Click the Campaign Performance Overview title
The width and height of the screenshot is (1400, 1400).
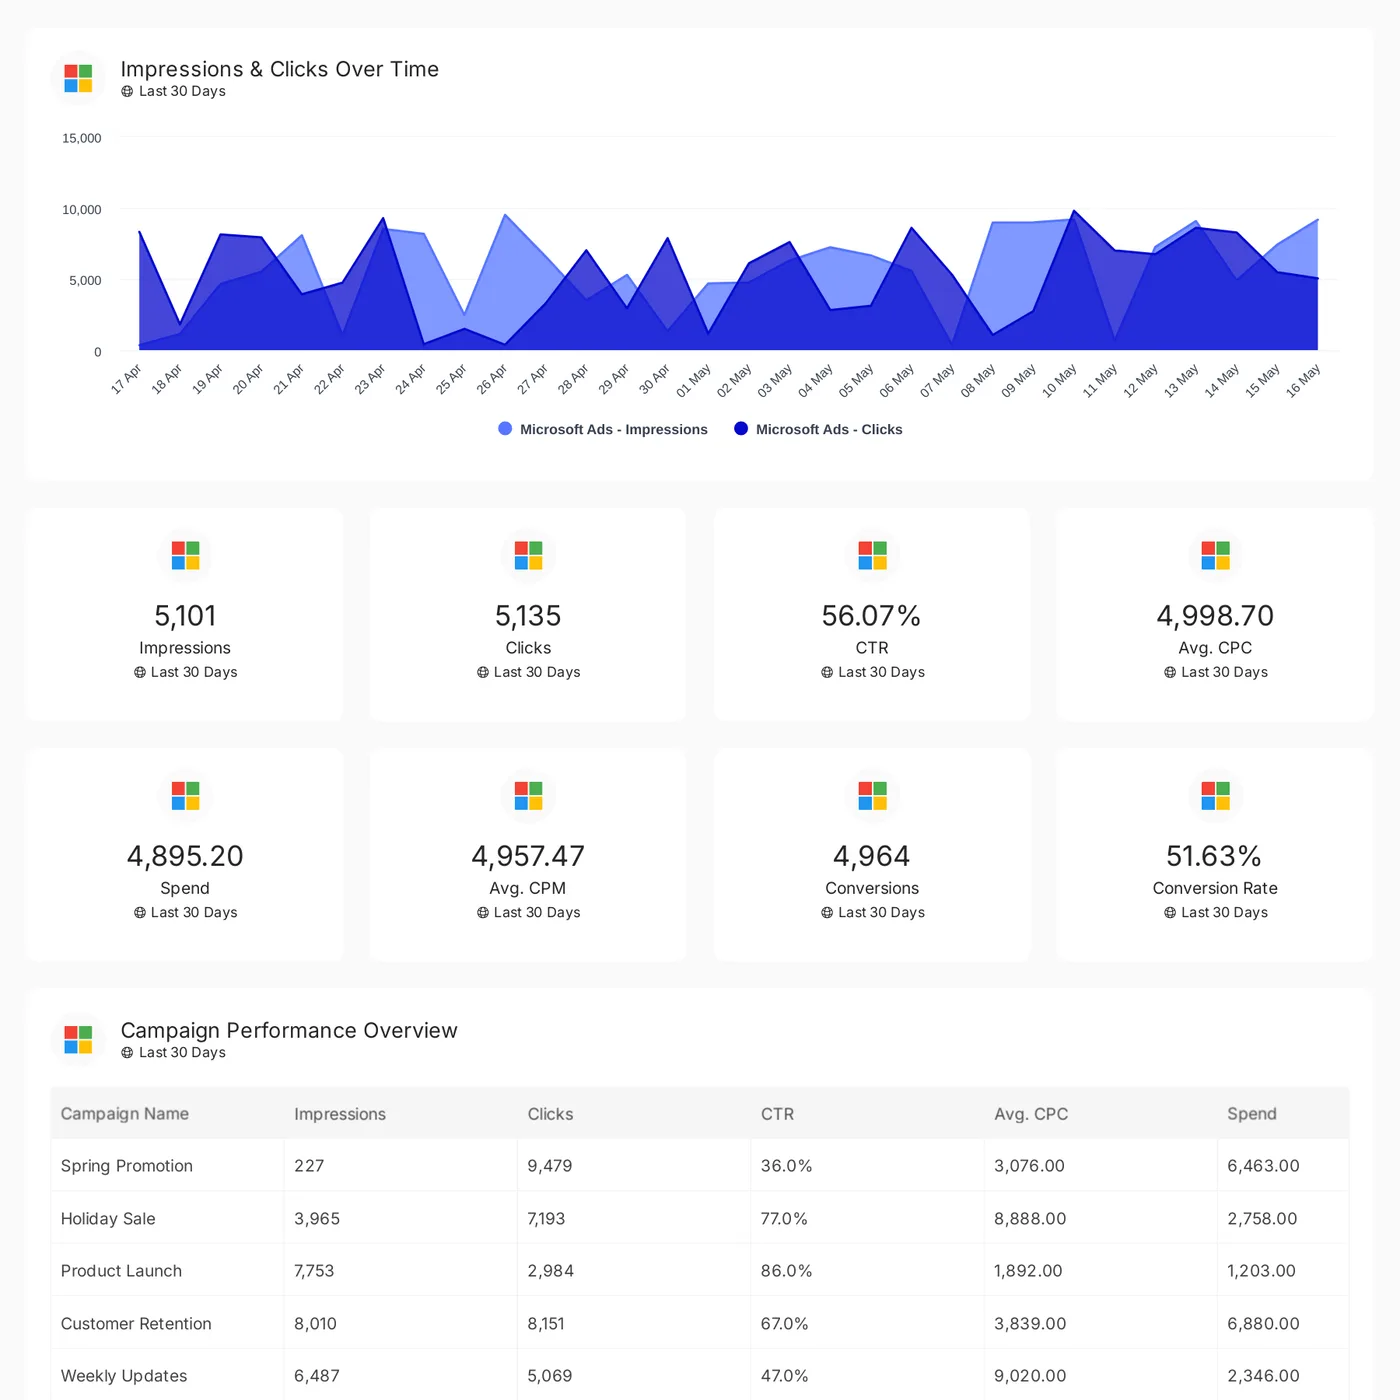(x=289, y=1031)
